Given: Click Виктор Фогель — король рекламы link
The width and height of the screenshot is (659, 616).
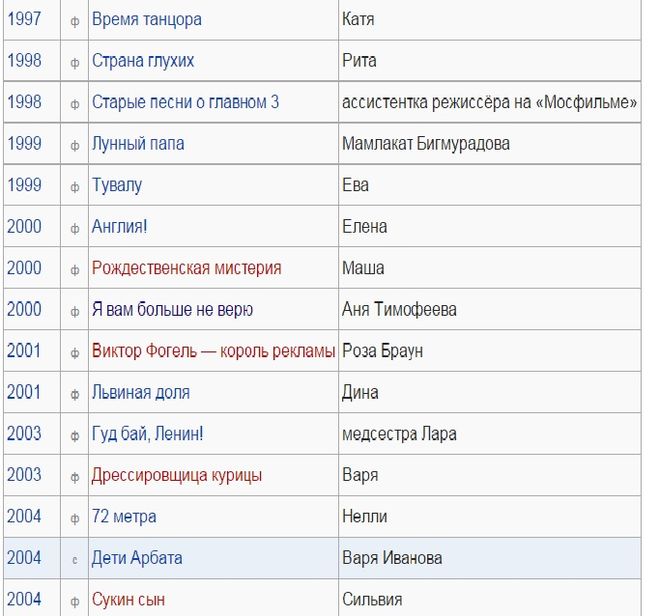Looking at the screenshot, I should point(214,351).
